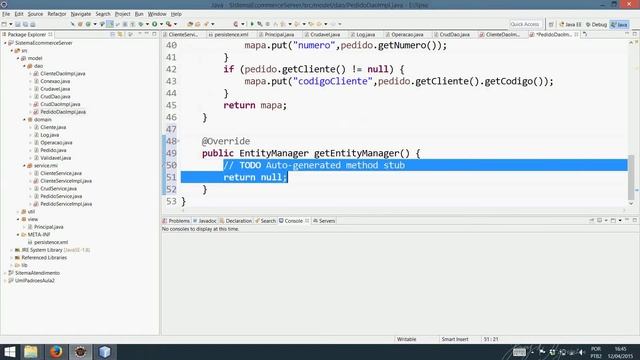This screenshot has width=640, height=360.
Task: Click Collapse All icon in Package Explorer
Action: pos(113,35)
